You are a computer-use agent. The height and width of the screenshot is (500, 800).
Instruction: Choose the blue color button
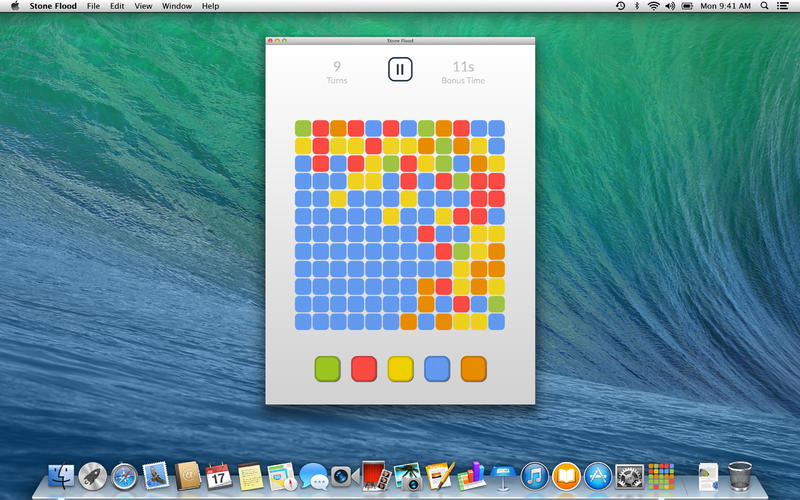pos(437,369)
